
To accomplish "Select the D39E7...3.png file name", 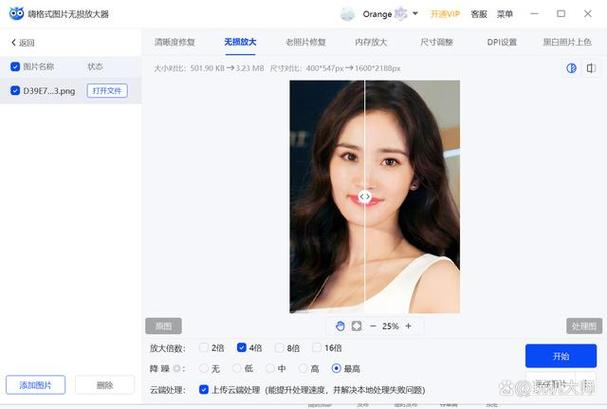I will (49, 91).
